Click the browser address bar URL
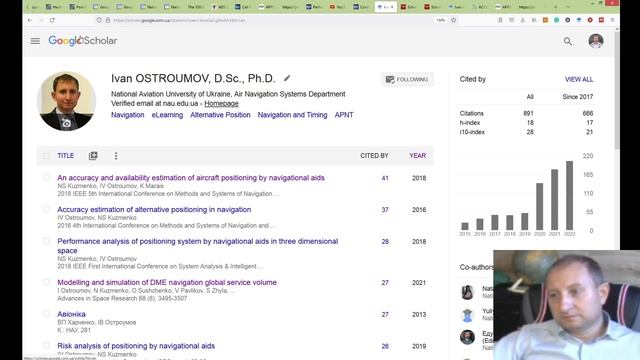This screenshot has width=640, height=360. [x=179, y=20]
